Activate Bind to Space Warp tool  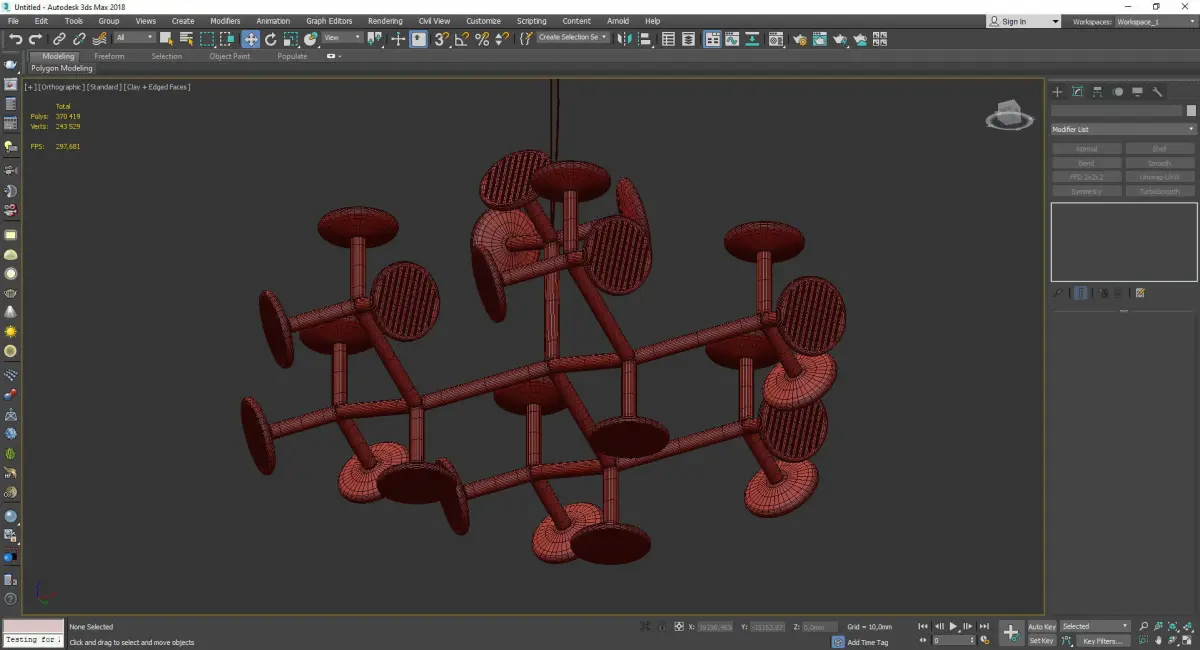100,39
